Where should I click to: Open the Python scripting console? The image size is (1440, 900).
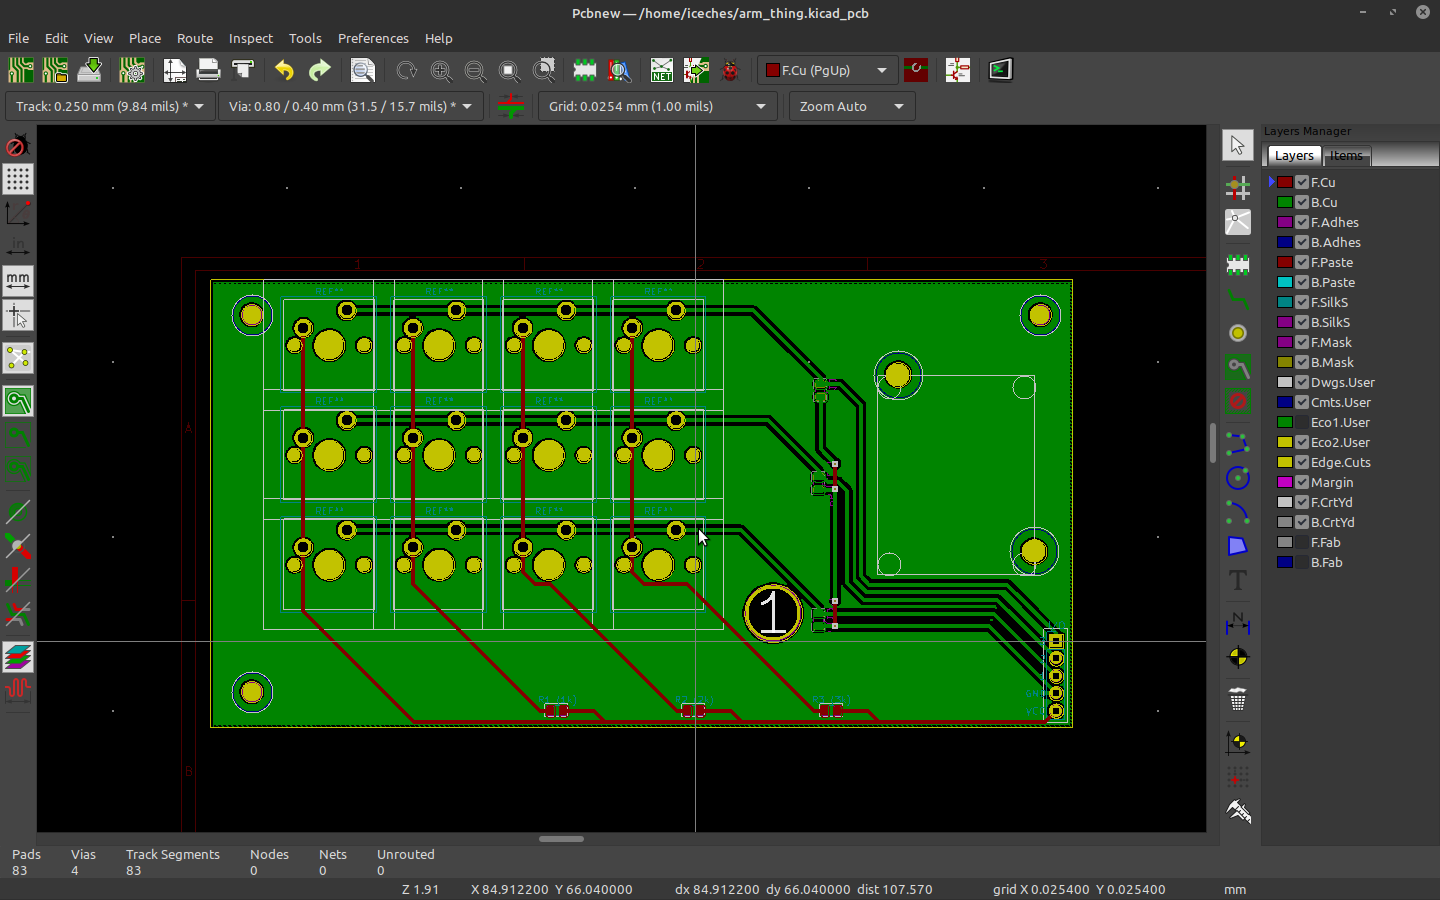(999, 70)
